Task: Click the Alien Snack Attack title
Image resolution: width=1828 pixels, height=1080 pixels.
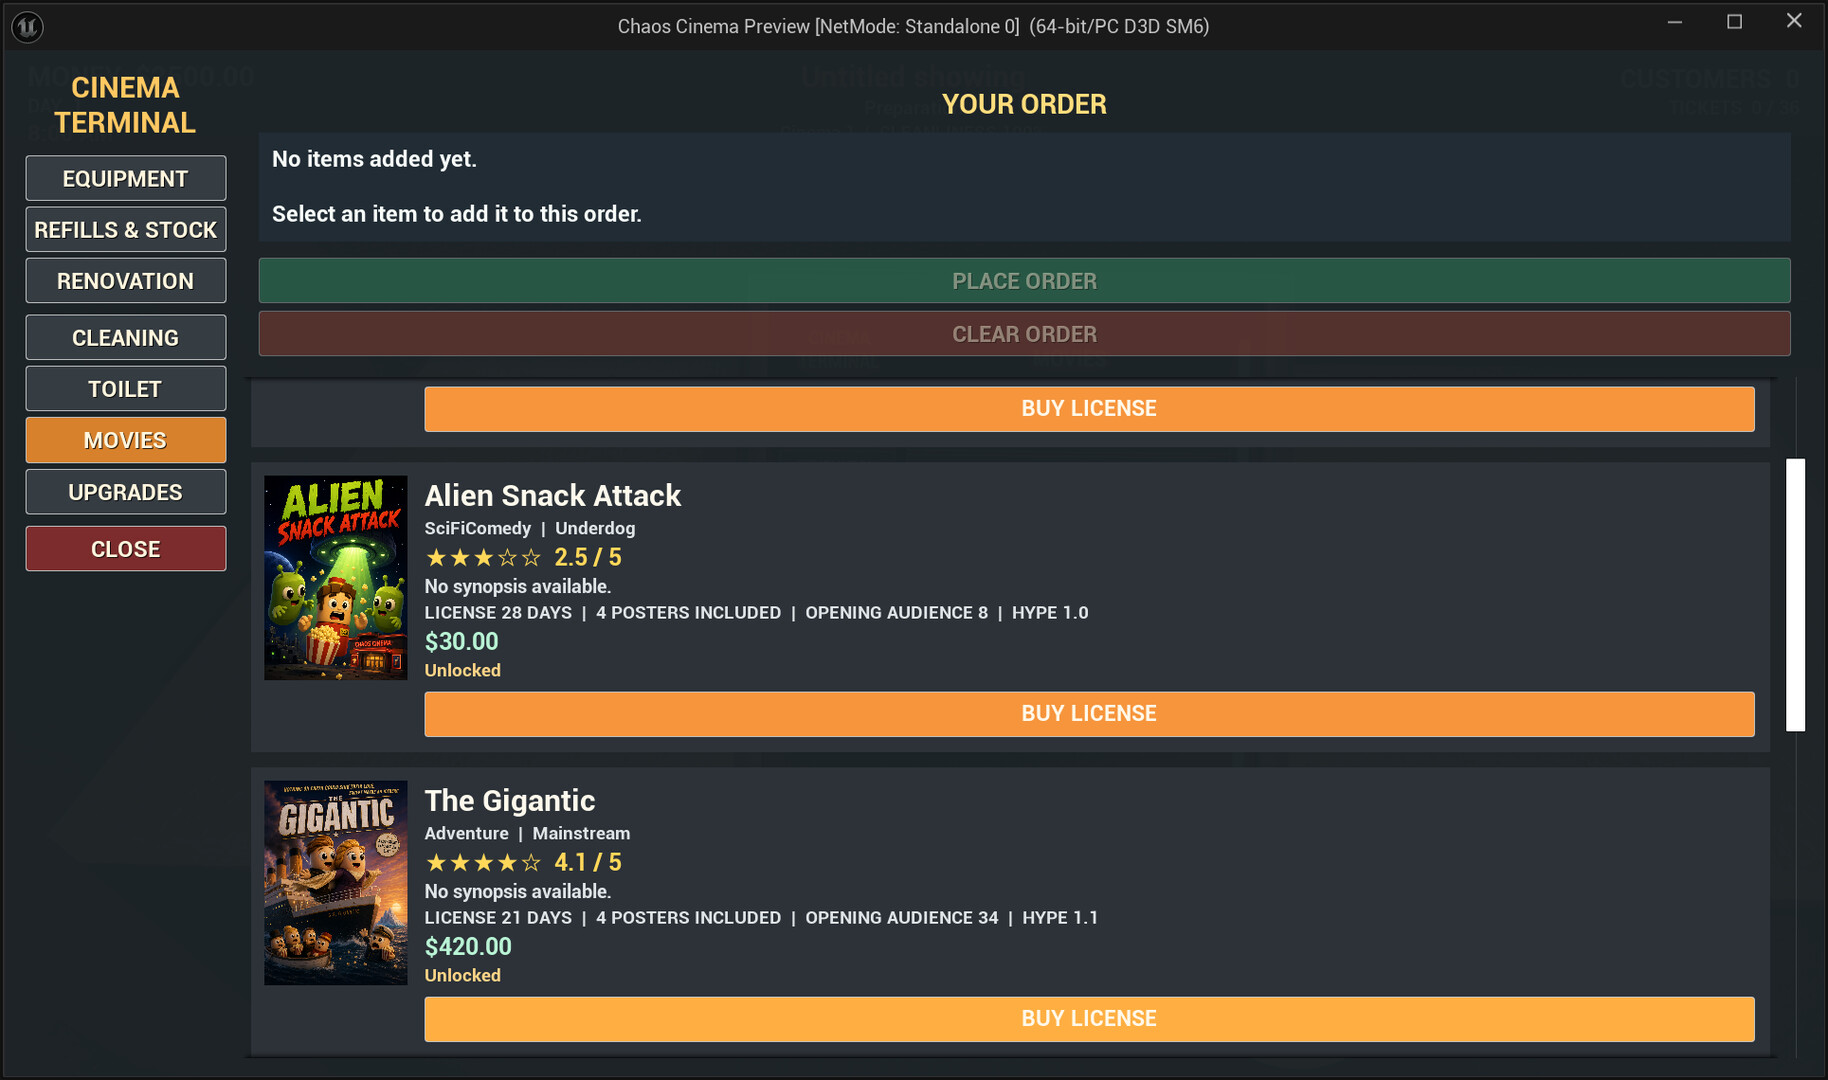Action: 553,495
